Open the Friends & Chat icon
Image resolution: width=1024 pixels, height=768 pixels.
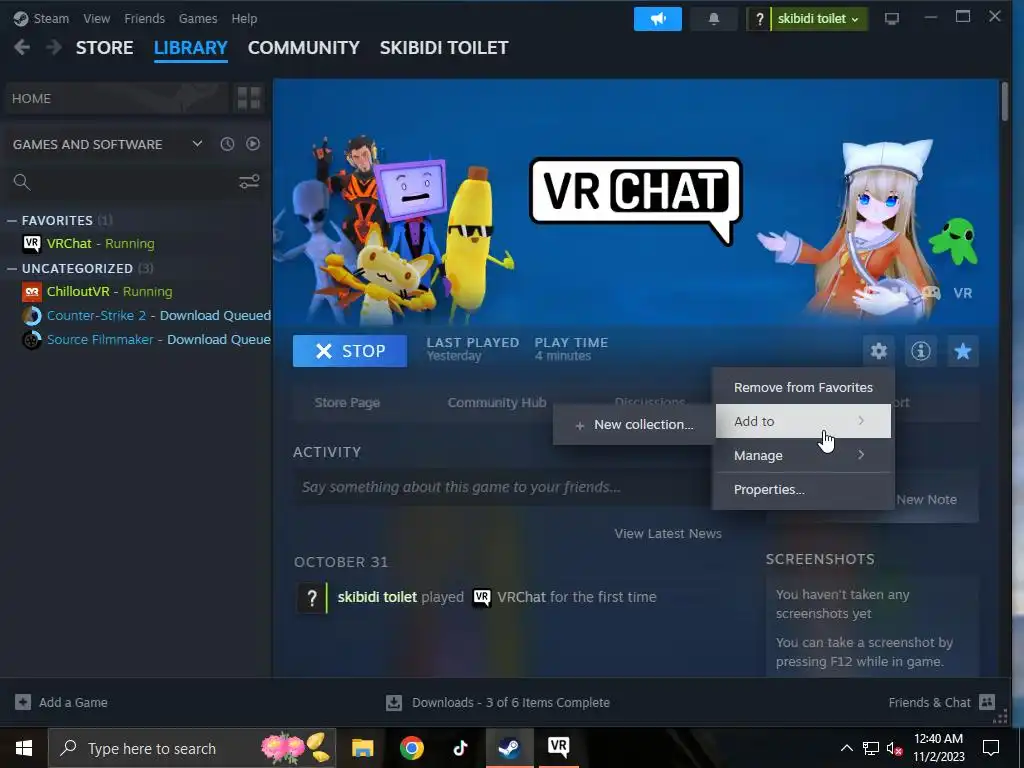(x=987, y=702)
